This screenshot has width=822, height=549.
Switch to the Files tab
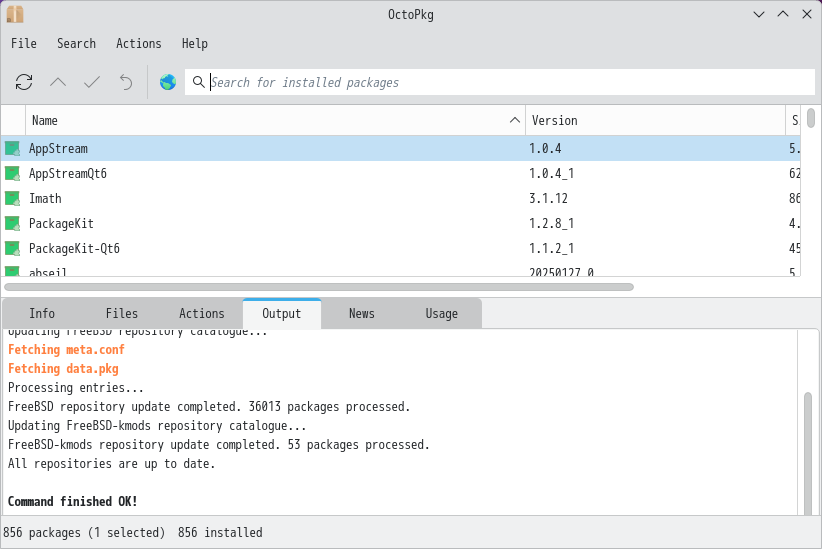(122, 313)
